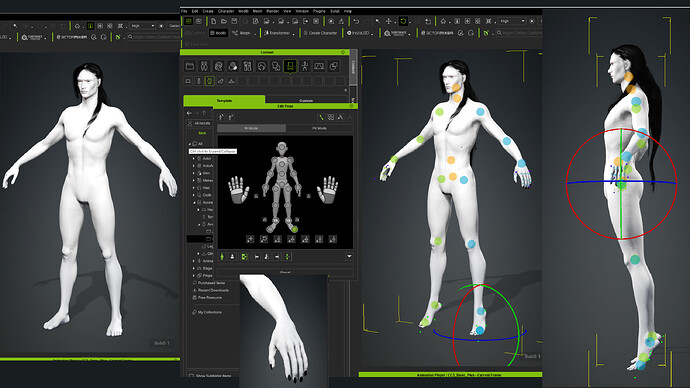Expand the Cloth tree node

click(194, 195)
